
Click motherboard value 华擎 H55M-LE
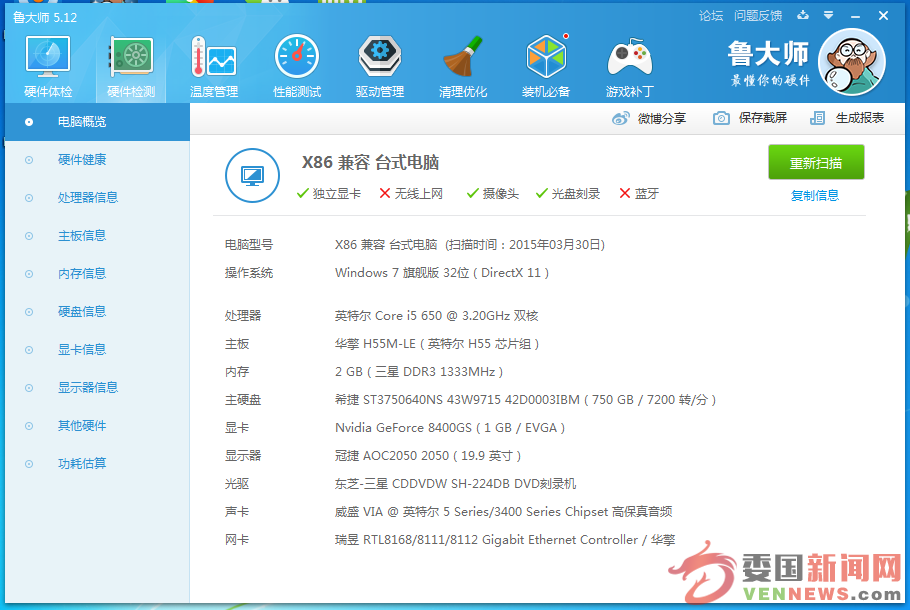click(x=437, y=344)
